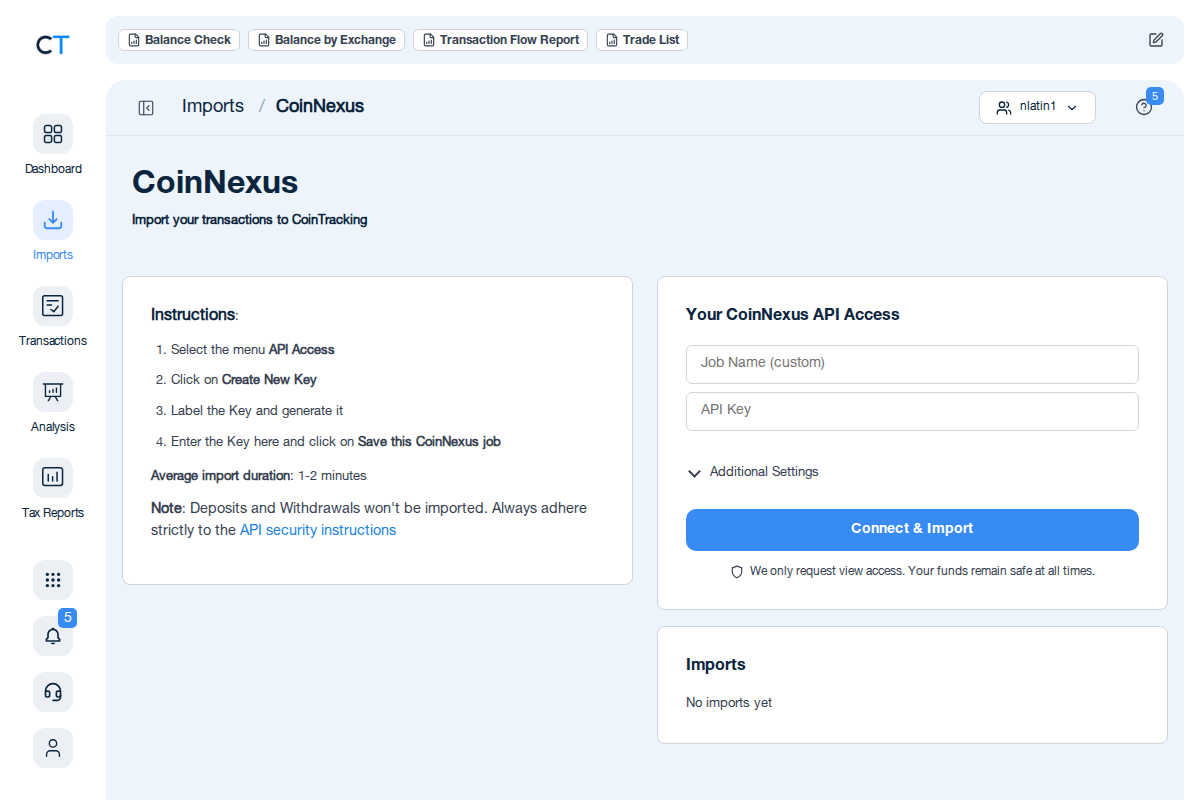The height and width of the screenshot is (800, 1200).
Task: Open the API security instructions link
Action: (318, 530)
